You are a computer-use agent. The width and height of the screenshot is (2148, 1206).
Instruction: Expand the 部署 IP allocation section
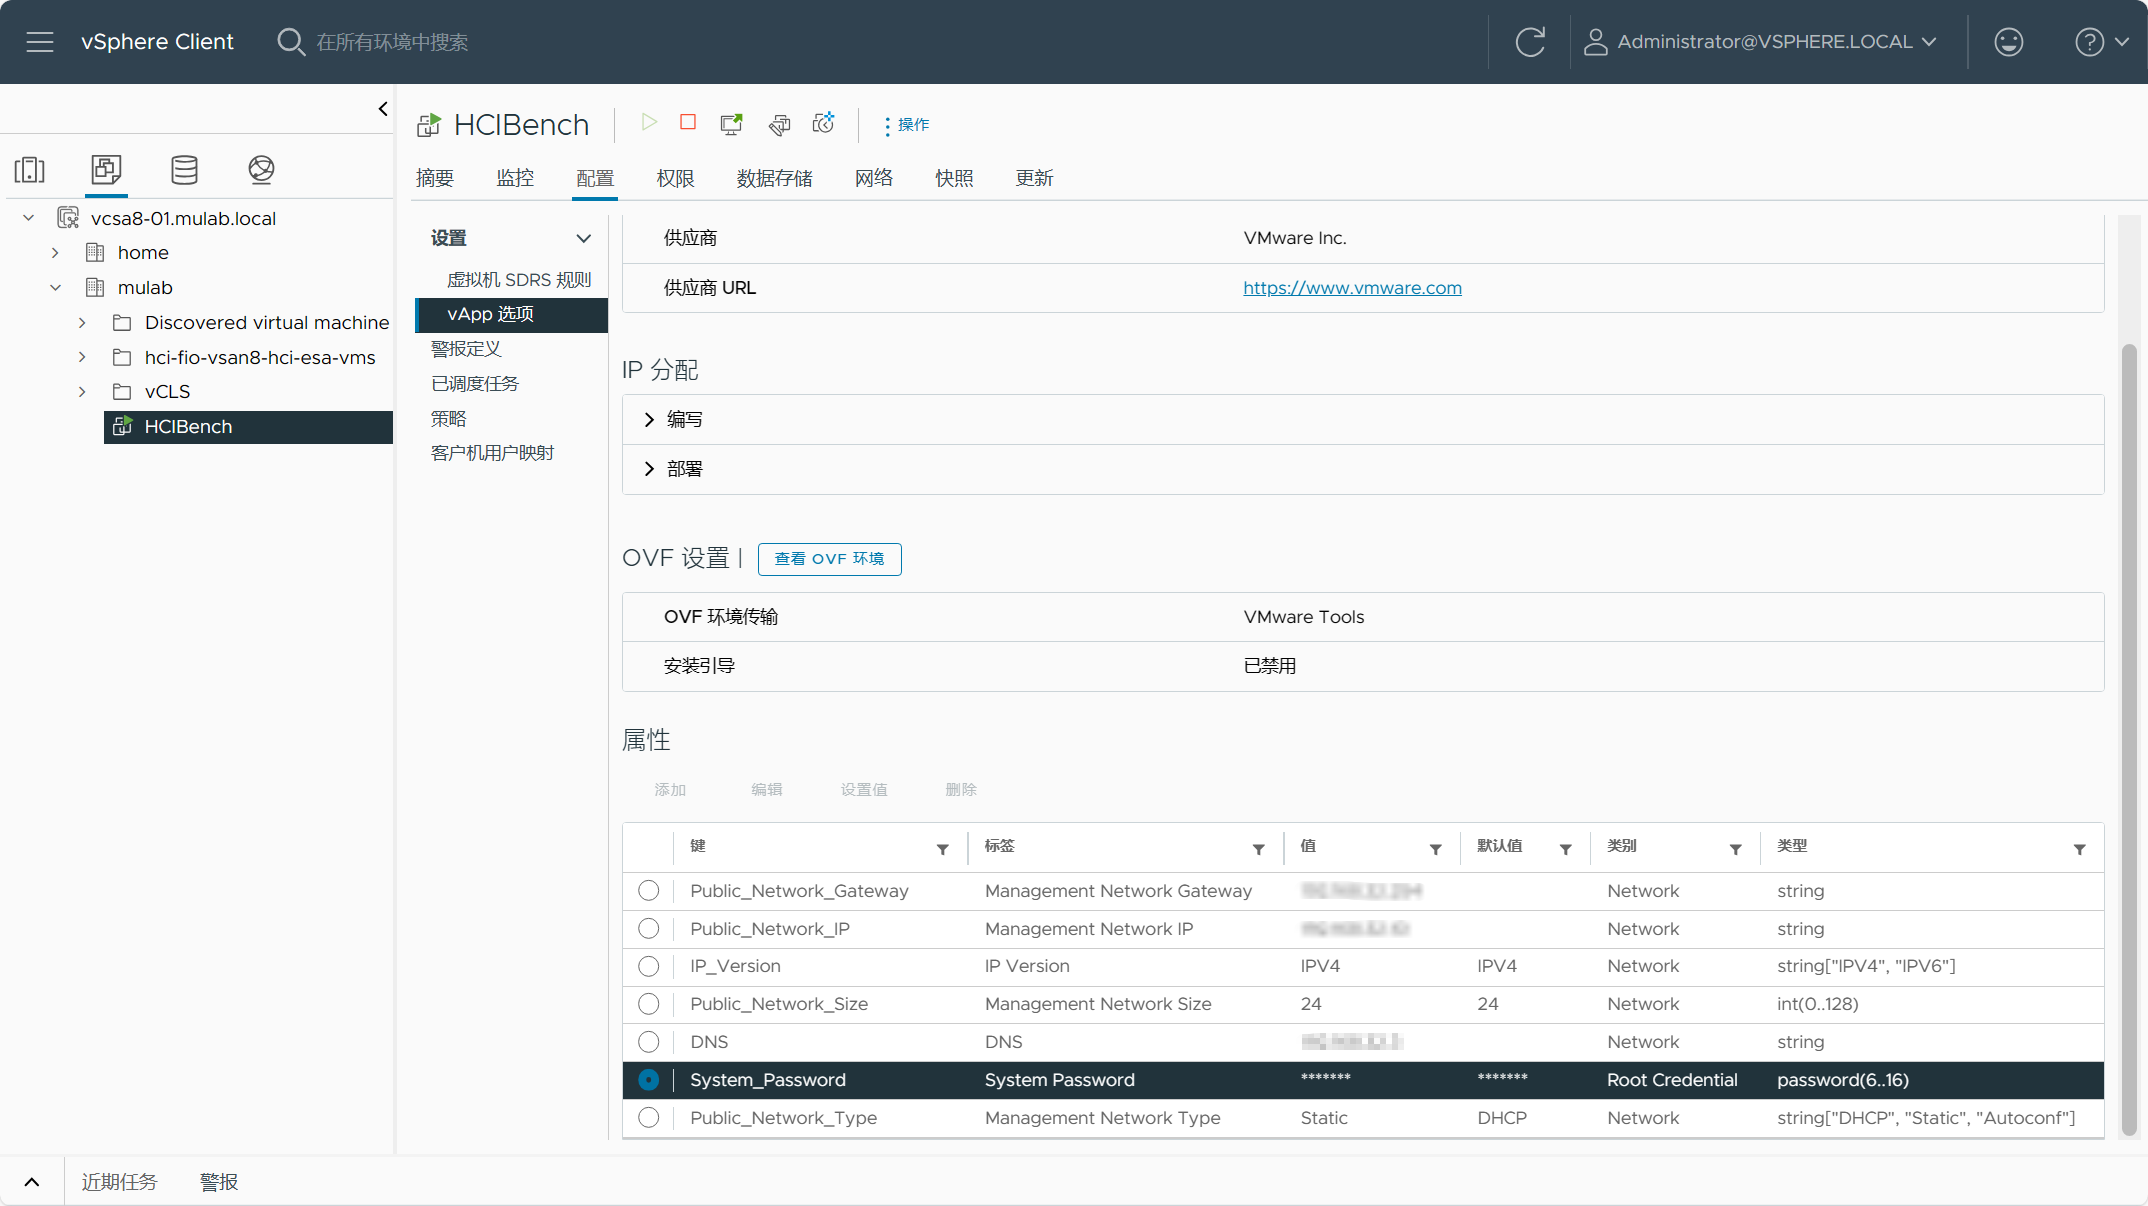pos(649,469)
